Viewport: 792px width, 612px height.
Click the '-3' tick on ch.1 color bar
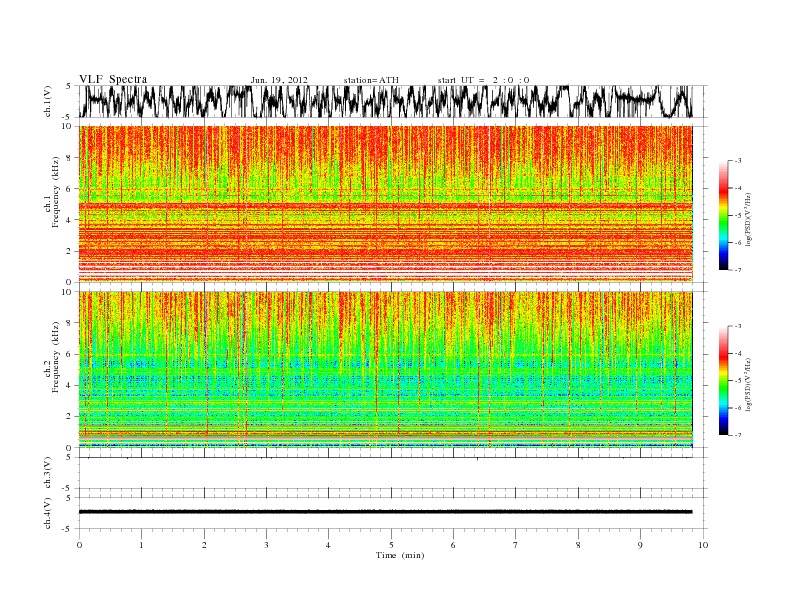[x=738, y=161]
